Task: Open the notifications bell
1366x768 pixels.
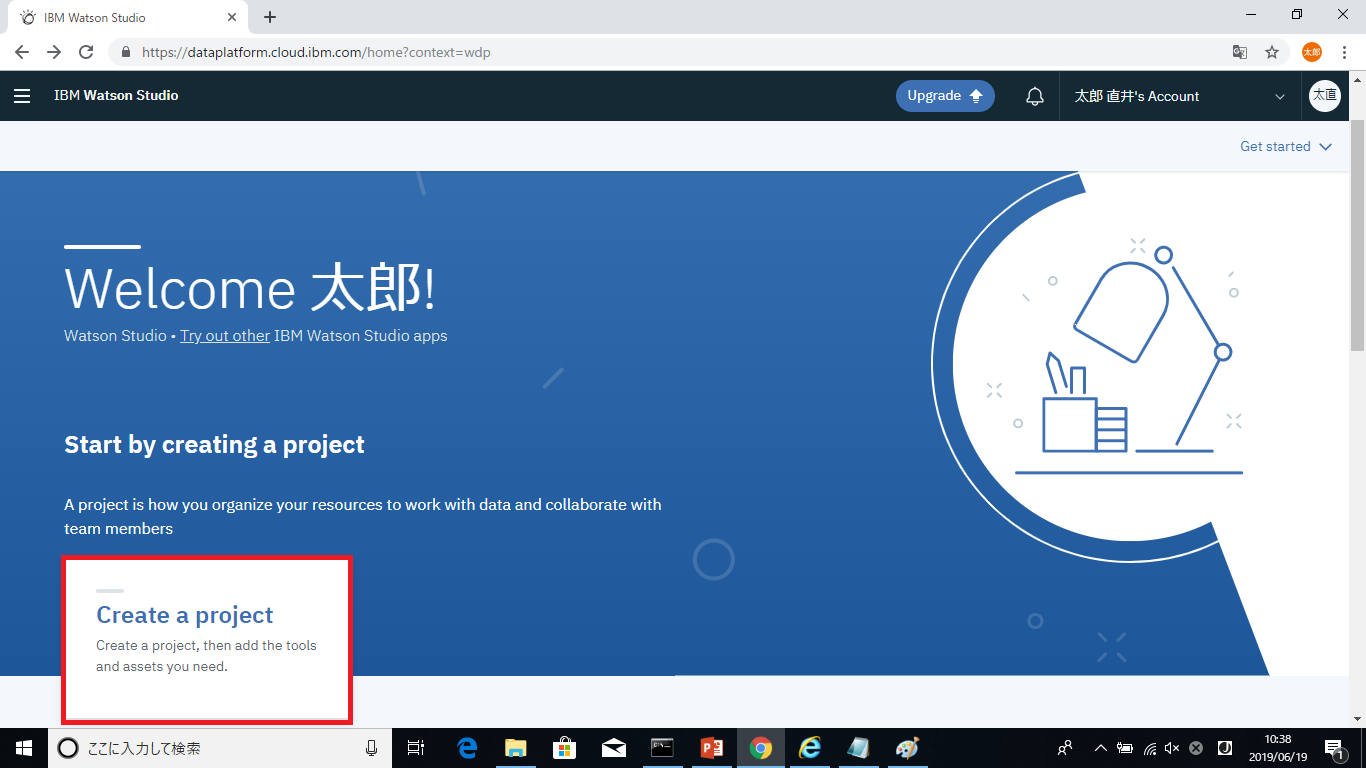Action: click(1035, 96)
